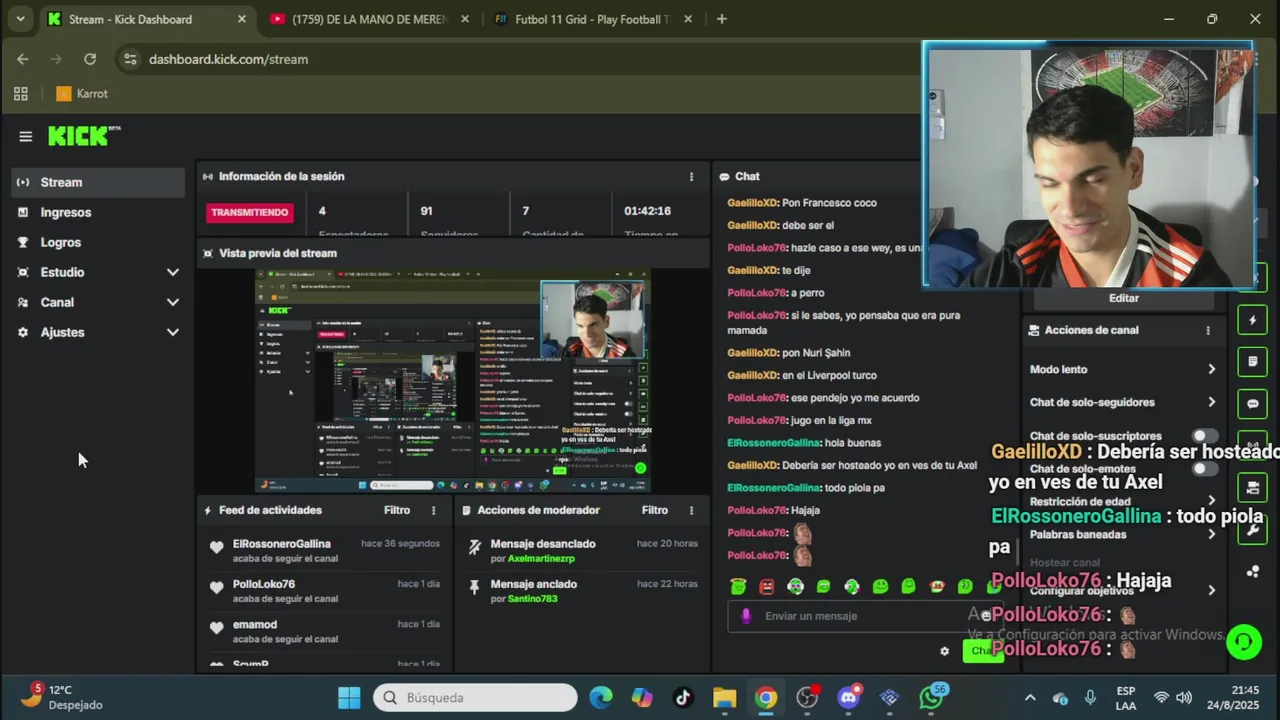Open the kebab menu of Acciones de canal

[x=1208, y=330]
